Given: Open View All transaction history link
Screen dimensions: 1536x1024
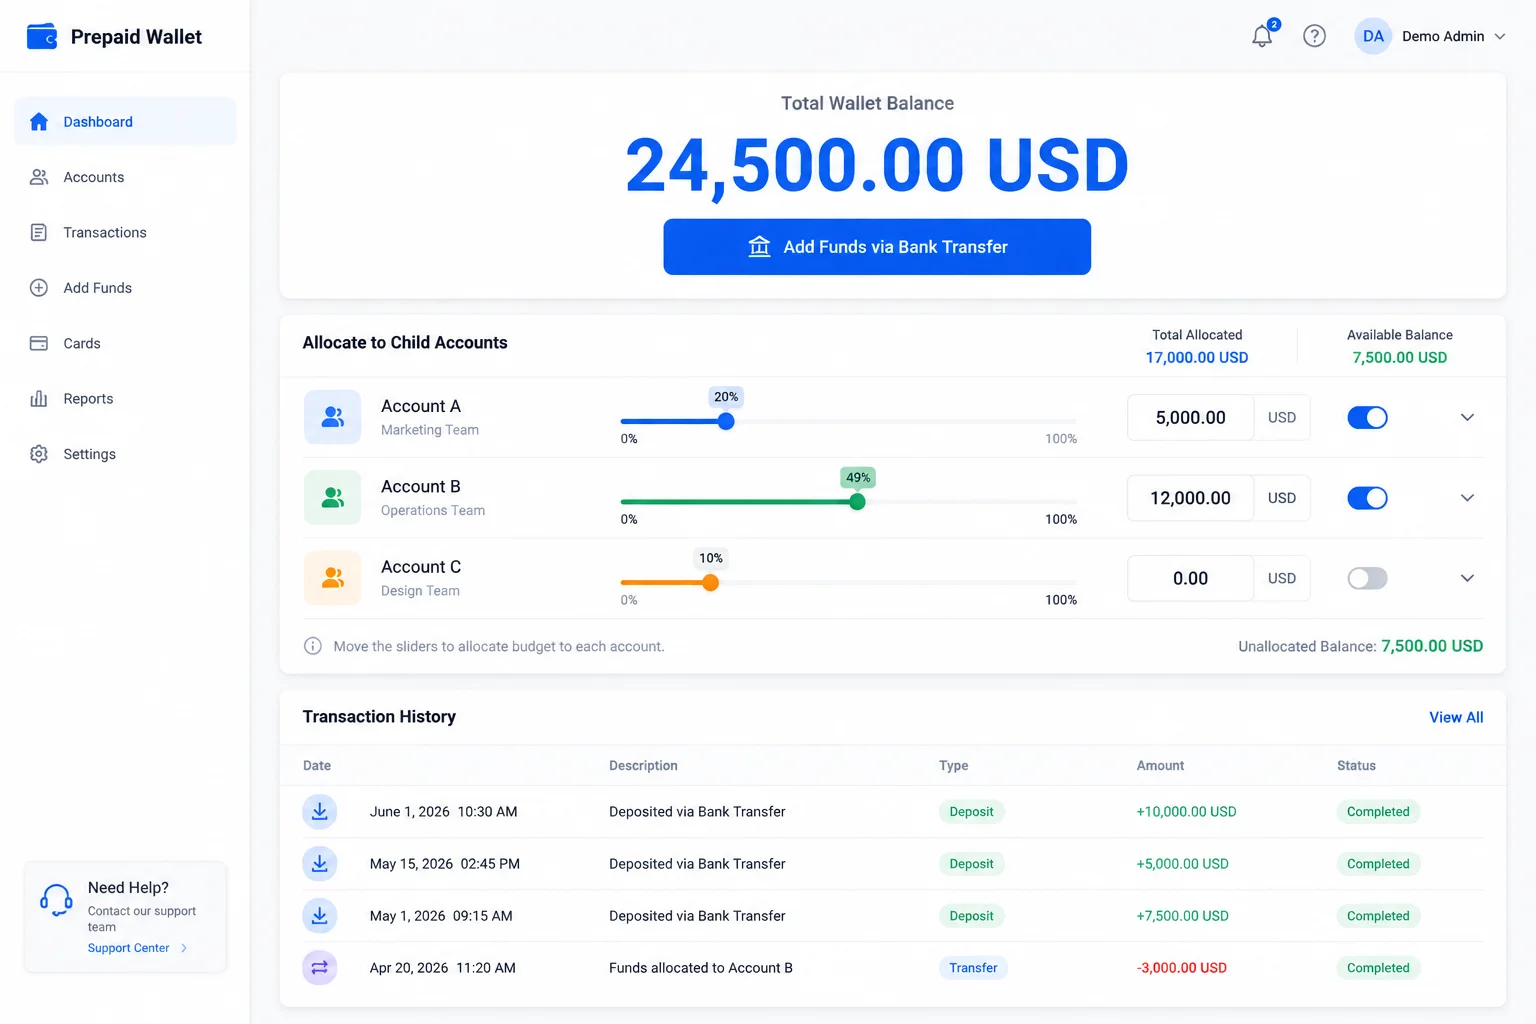Looking at the screenshot, I should pyautogui.click(x=1456, y=717).
